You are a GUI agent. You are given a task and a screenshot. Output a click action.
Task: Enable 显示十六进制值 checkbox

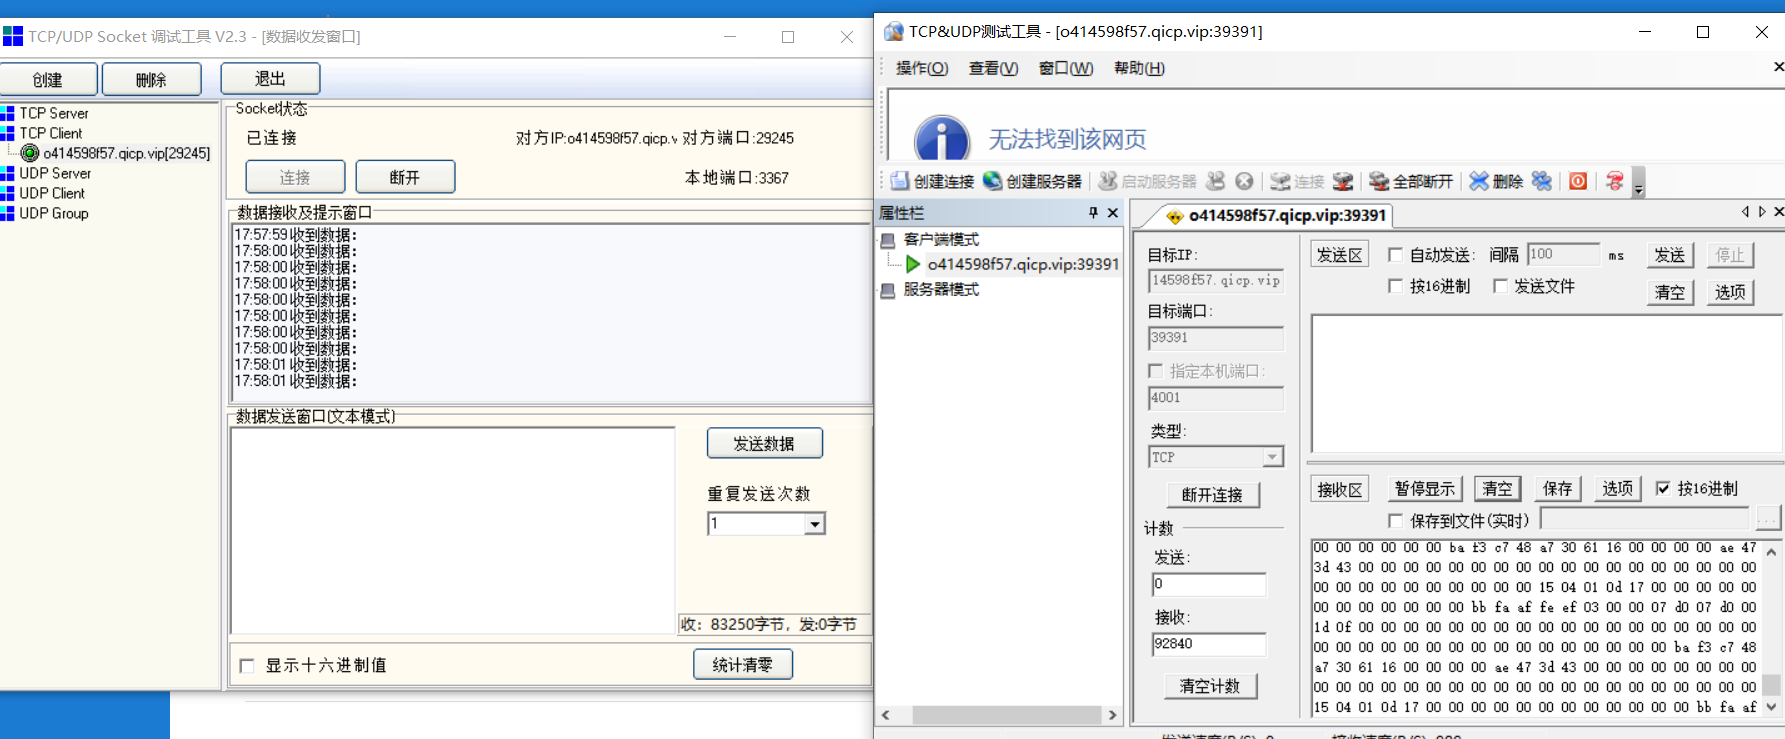(x=247, y=665)
